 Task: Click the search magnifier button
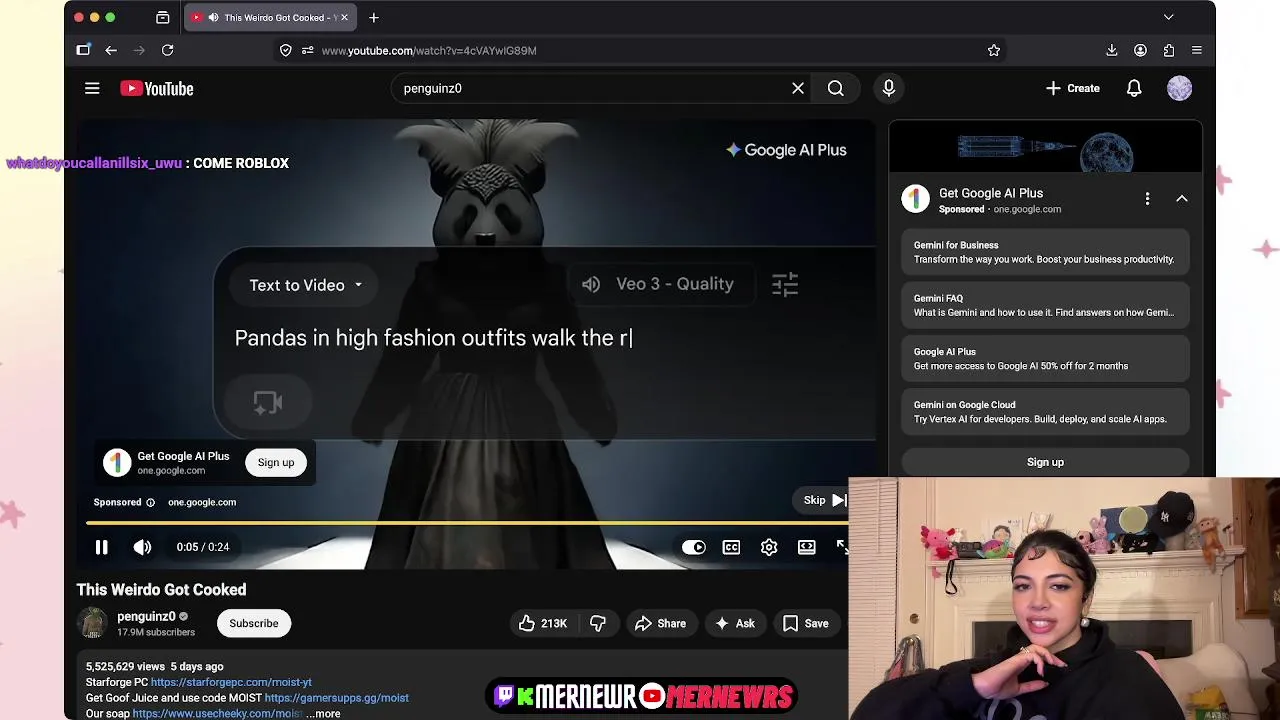836,88
